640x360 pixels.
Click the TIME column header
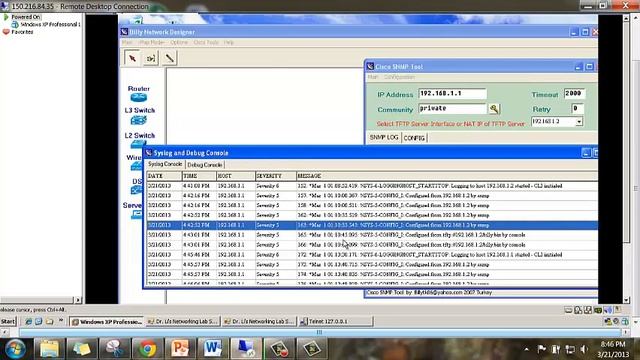point(199,176)
